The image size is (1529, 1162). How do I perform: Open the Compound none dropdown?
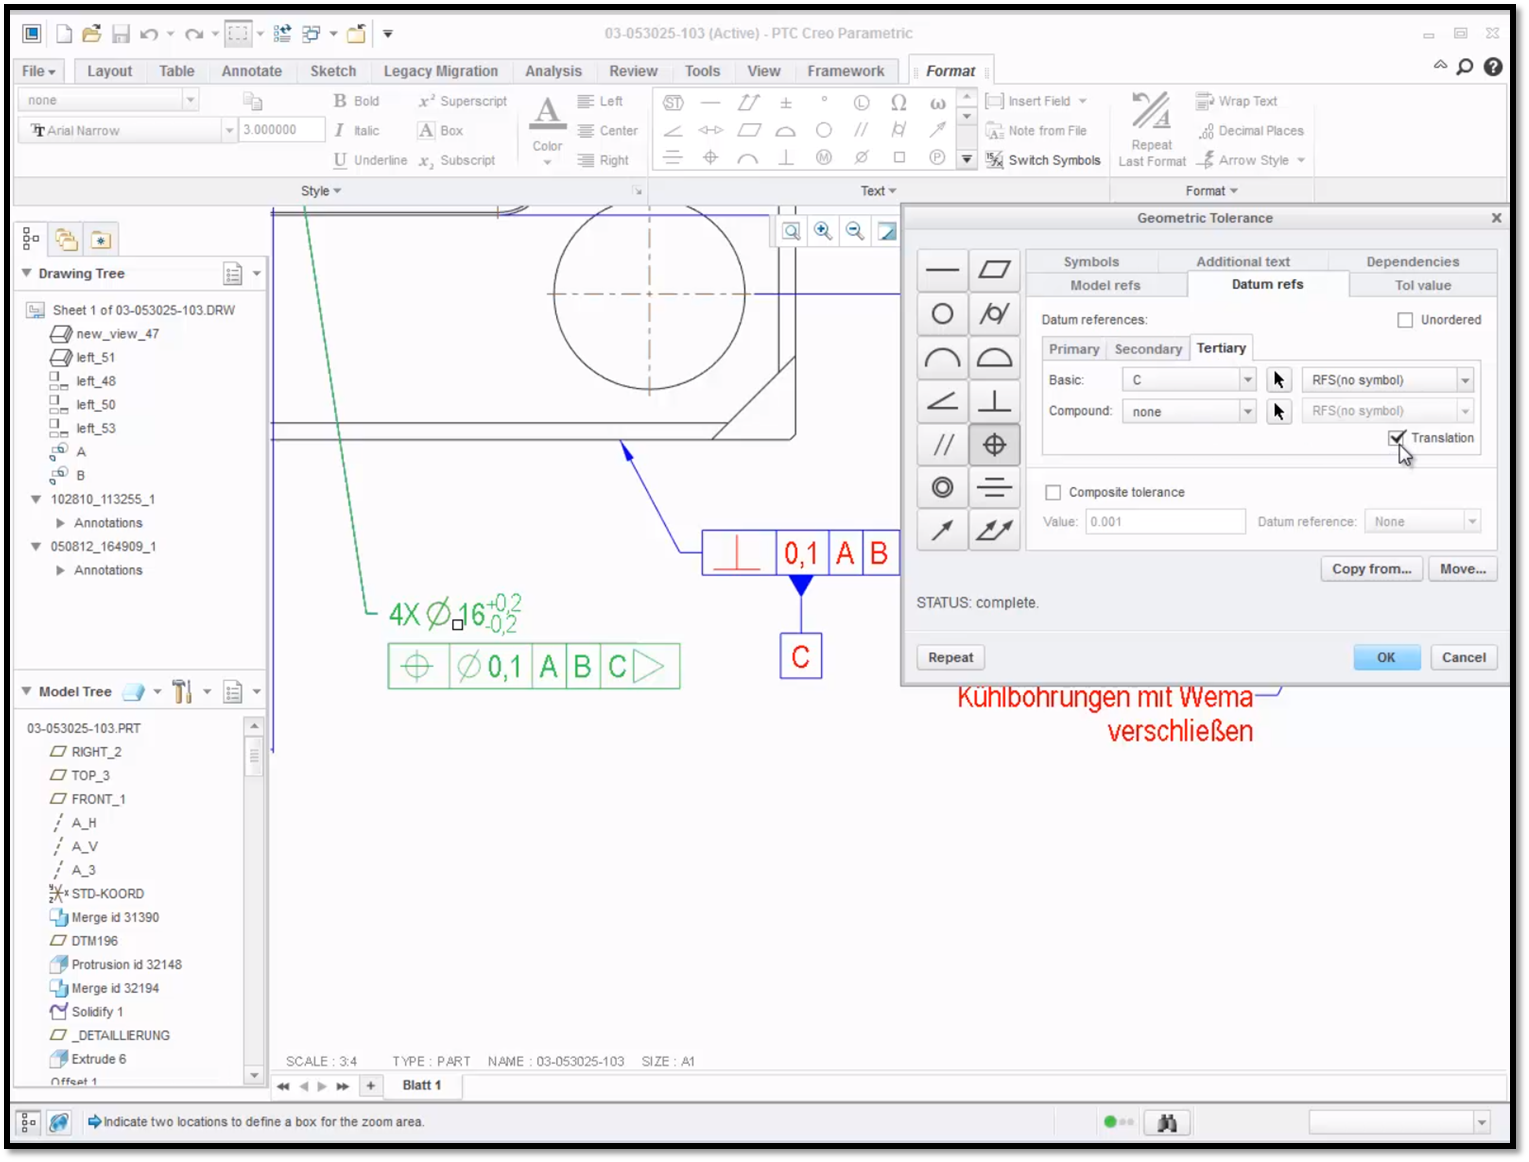(1248, 411)
